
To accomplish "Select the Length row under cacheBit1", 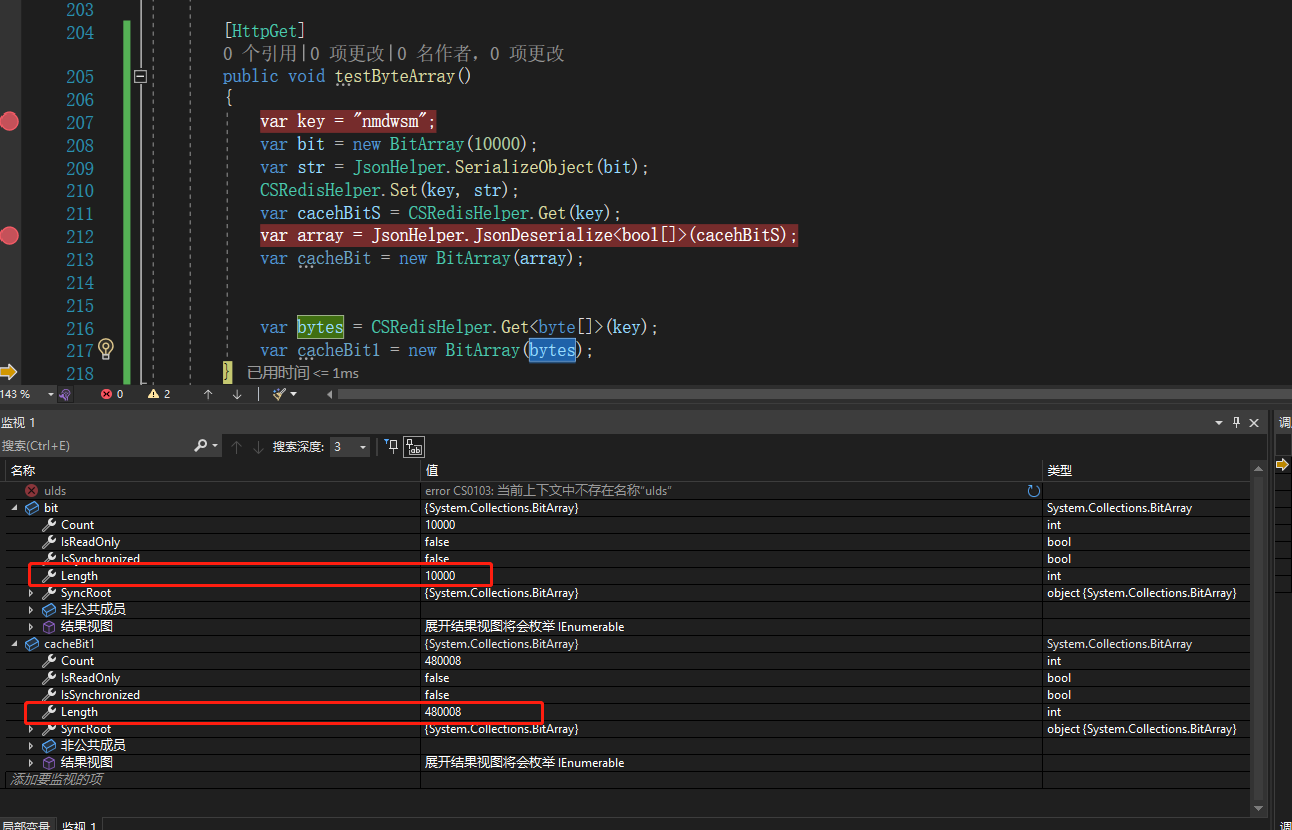I will [627, 712].
